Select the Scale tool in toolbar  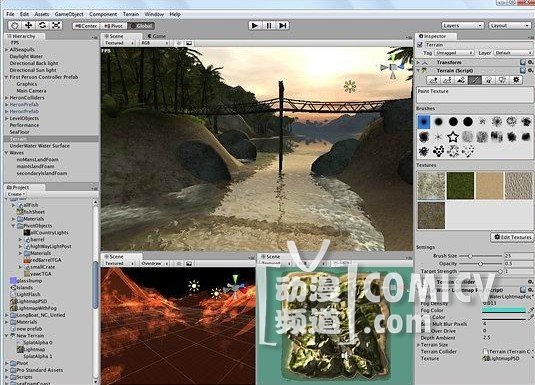coord(56,25)
